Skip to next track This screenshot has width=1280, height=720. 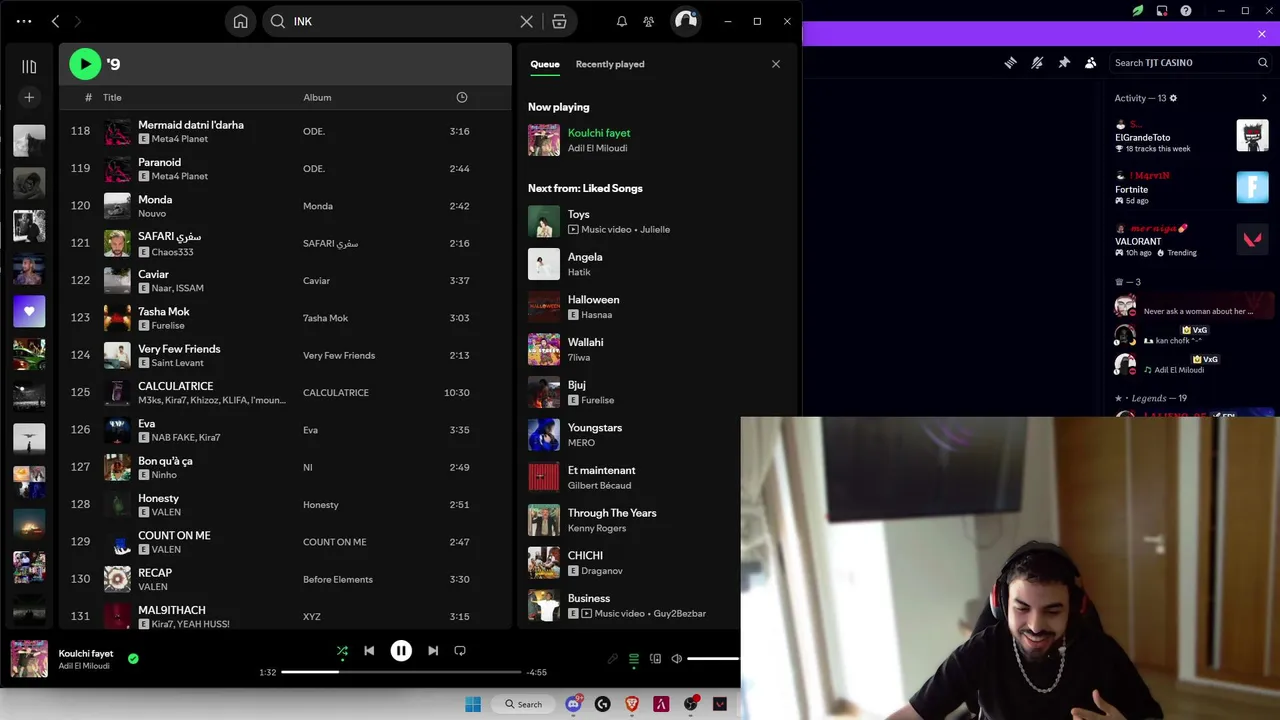433,650
